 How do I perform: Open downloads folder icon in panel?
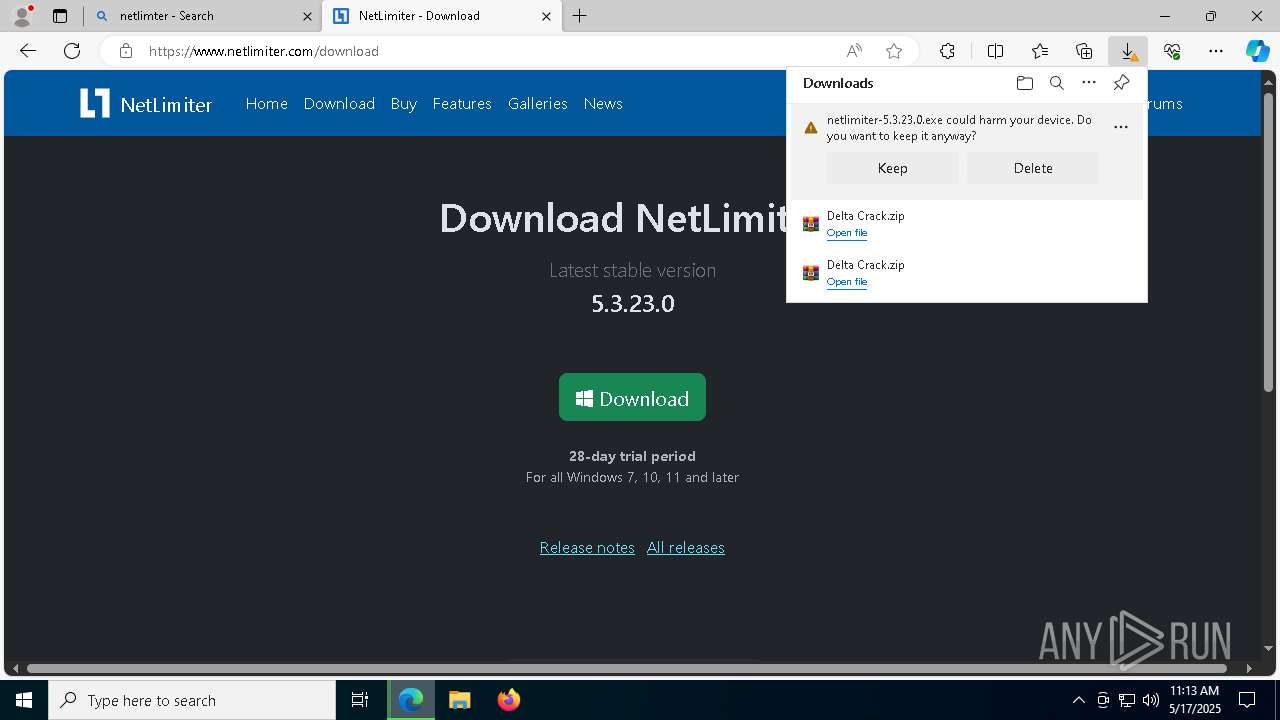pyautogui.click(x=1024, y=83)
